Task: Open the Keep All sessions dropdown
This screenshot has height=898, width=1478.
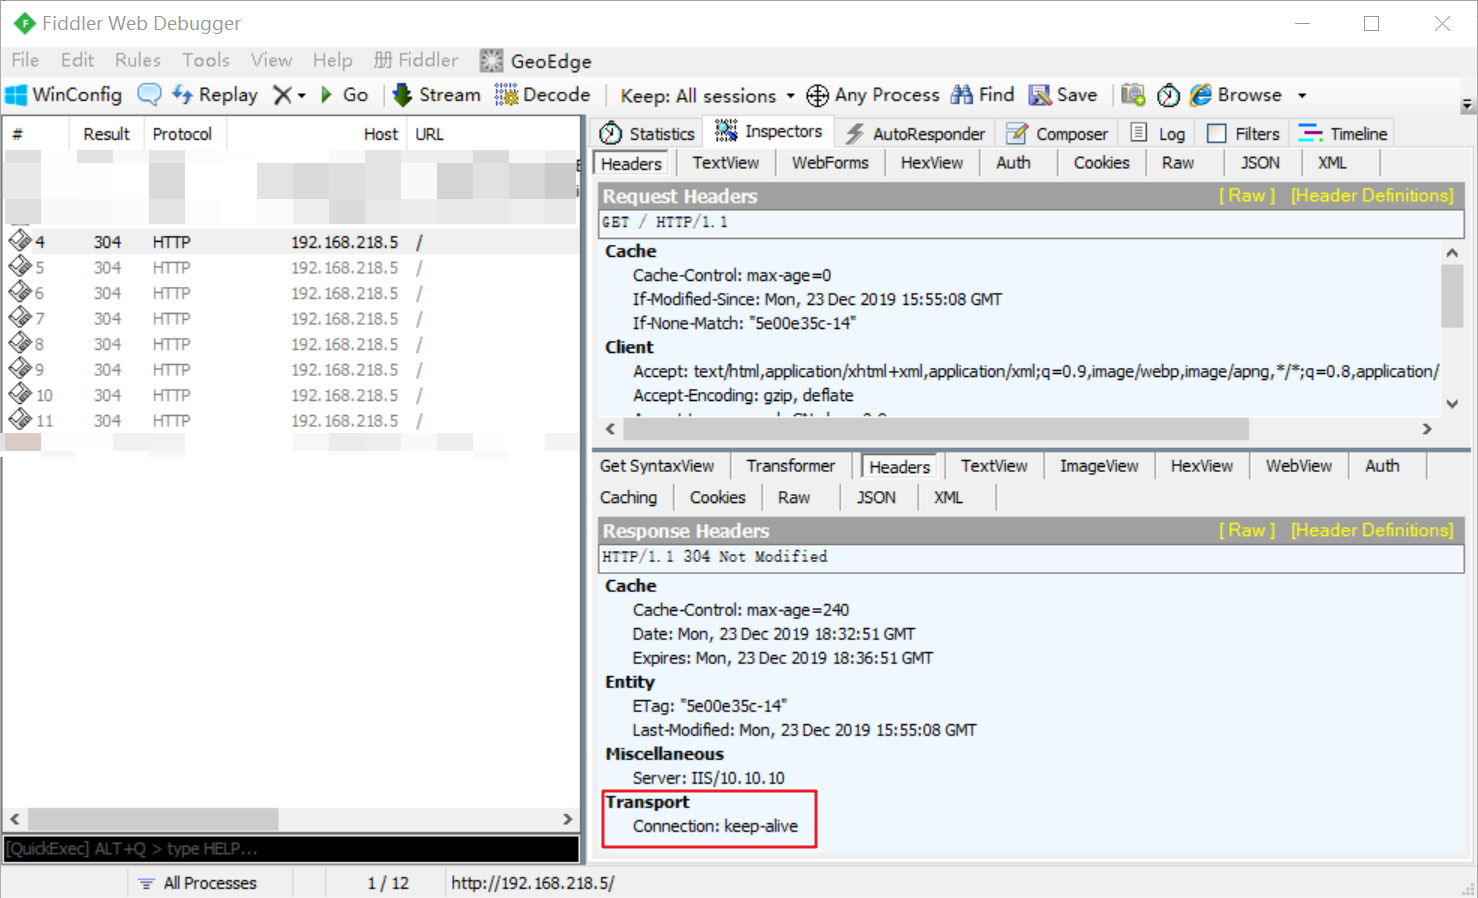Action: (x=707, y=96)
